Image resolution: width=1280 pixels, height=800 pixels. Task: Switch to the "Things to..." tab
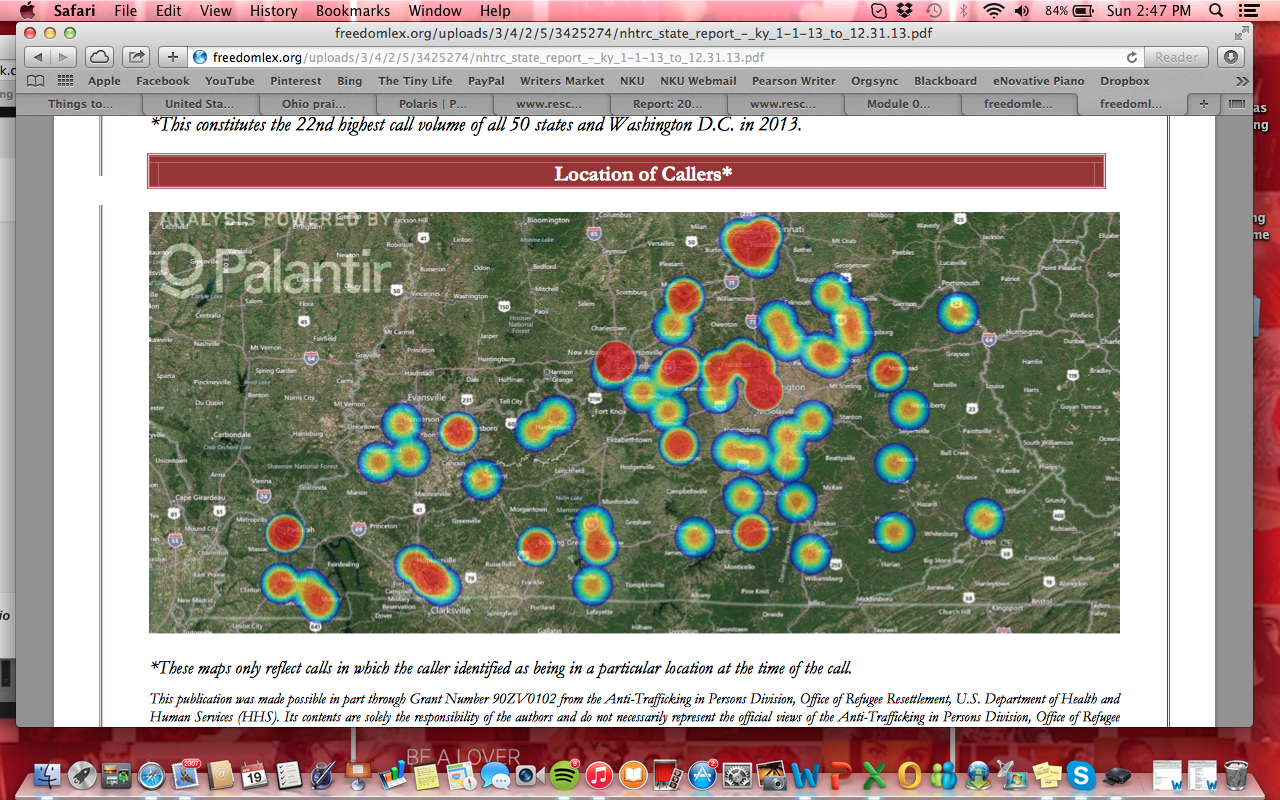click(x=80, y=103)
